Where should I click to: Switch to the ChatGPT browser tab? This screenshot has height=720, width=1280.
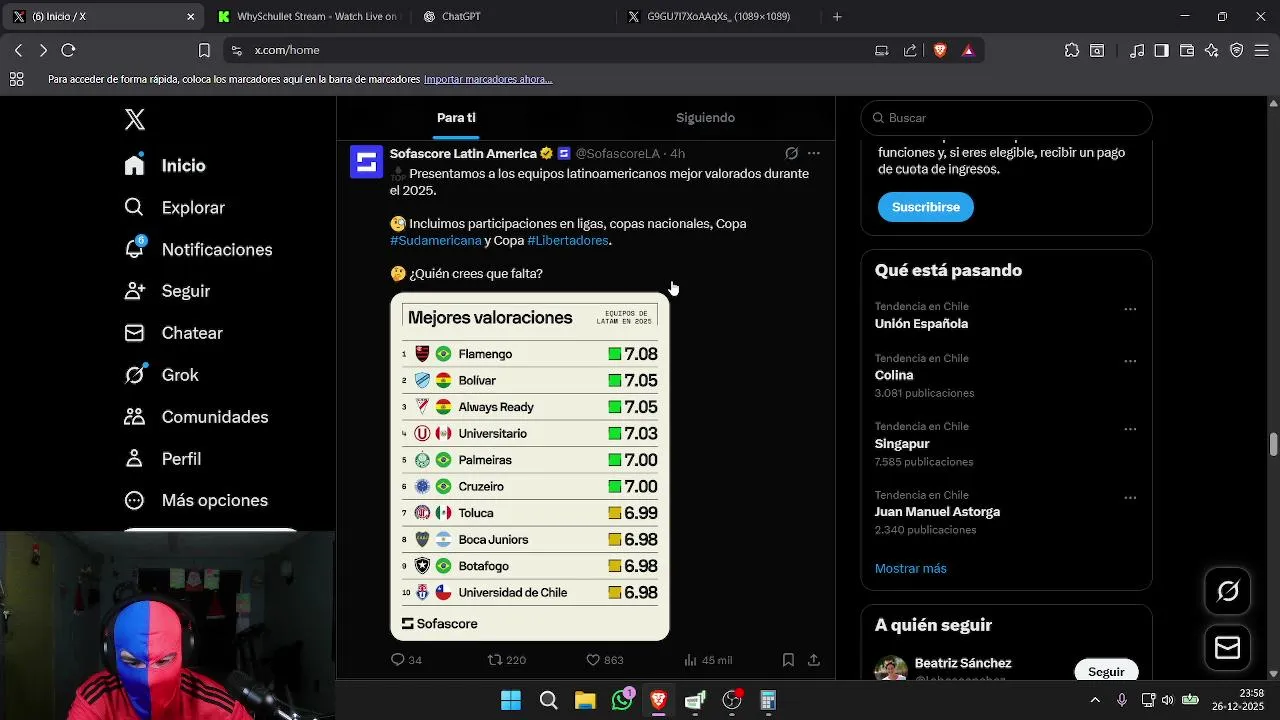pos(512,16)
